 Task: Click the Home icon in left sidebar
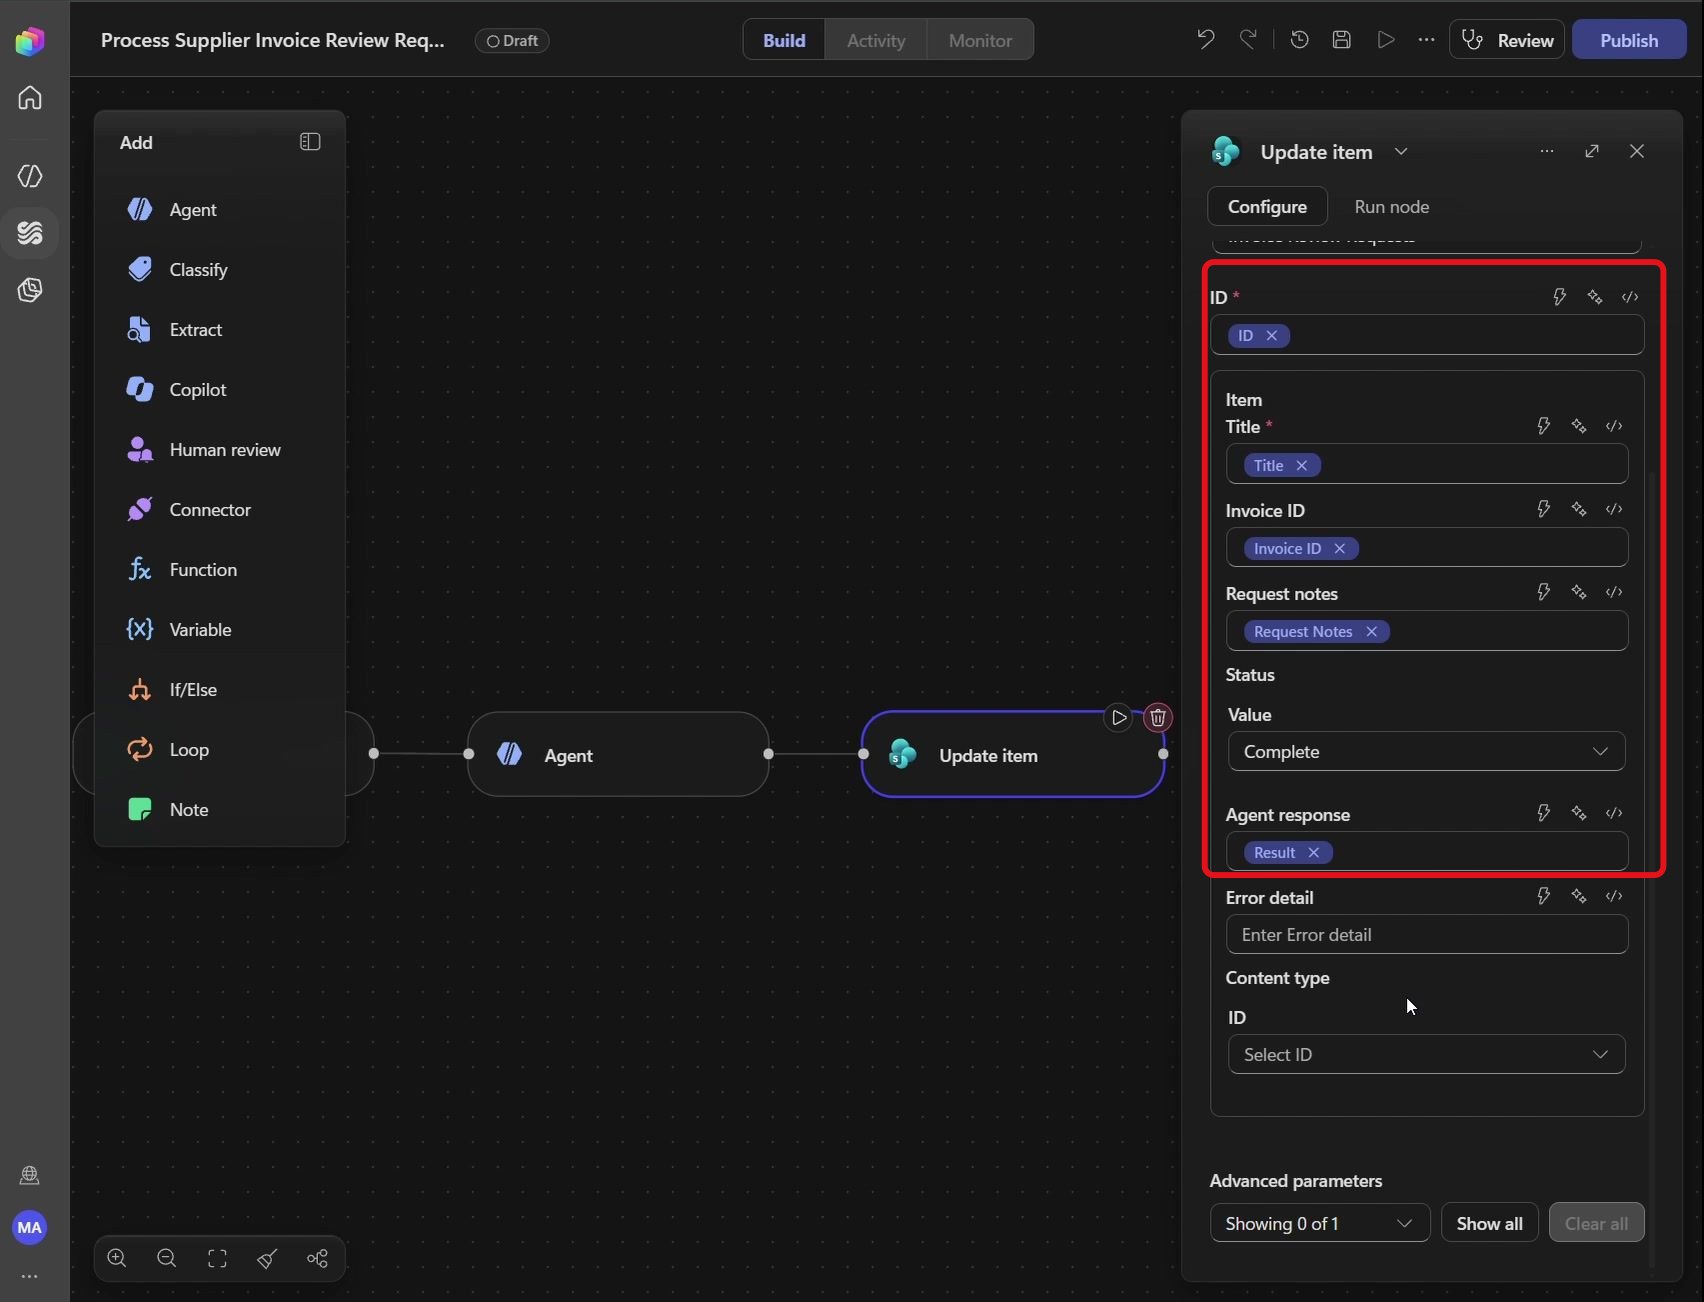(x=30, y=98)
